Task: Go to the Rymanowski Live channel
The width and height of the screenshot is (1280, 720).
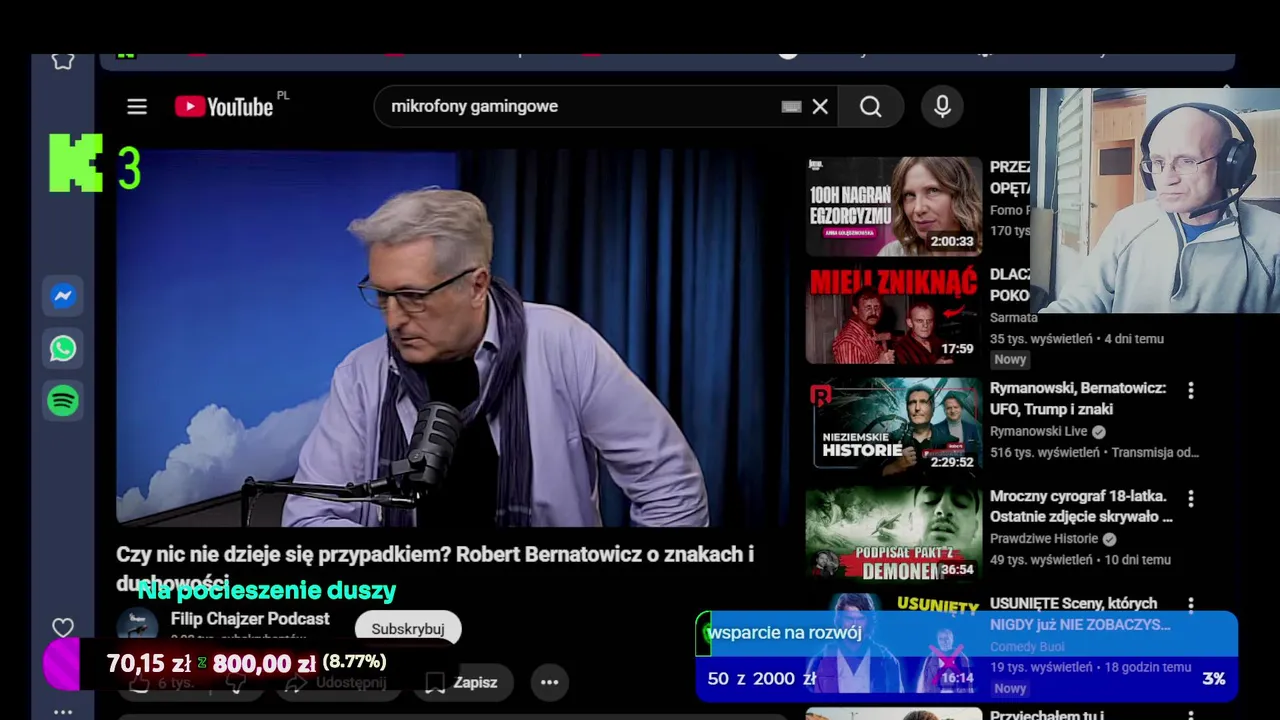Action: (1038, 431)
